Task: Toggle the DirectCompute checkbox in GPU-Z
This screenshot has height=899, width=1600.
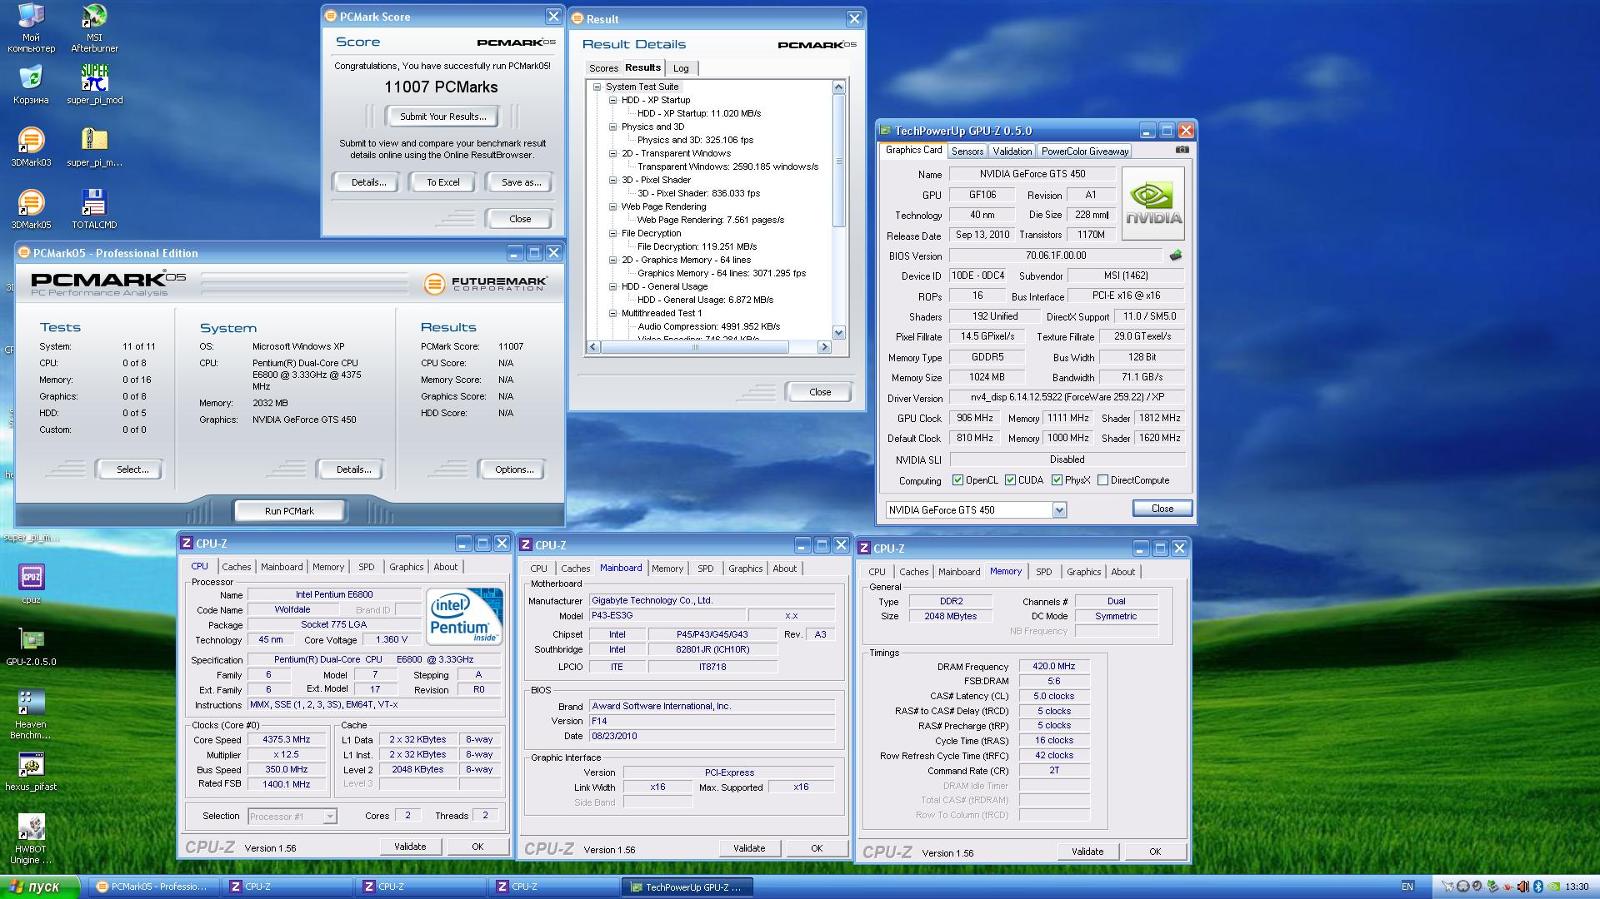Action: click(x=1102, y=480)
